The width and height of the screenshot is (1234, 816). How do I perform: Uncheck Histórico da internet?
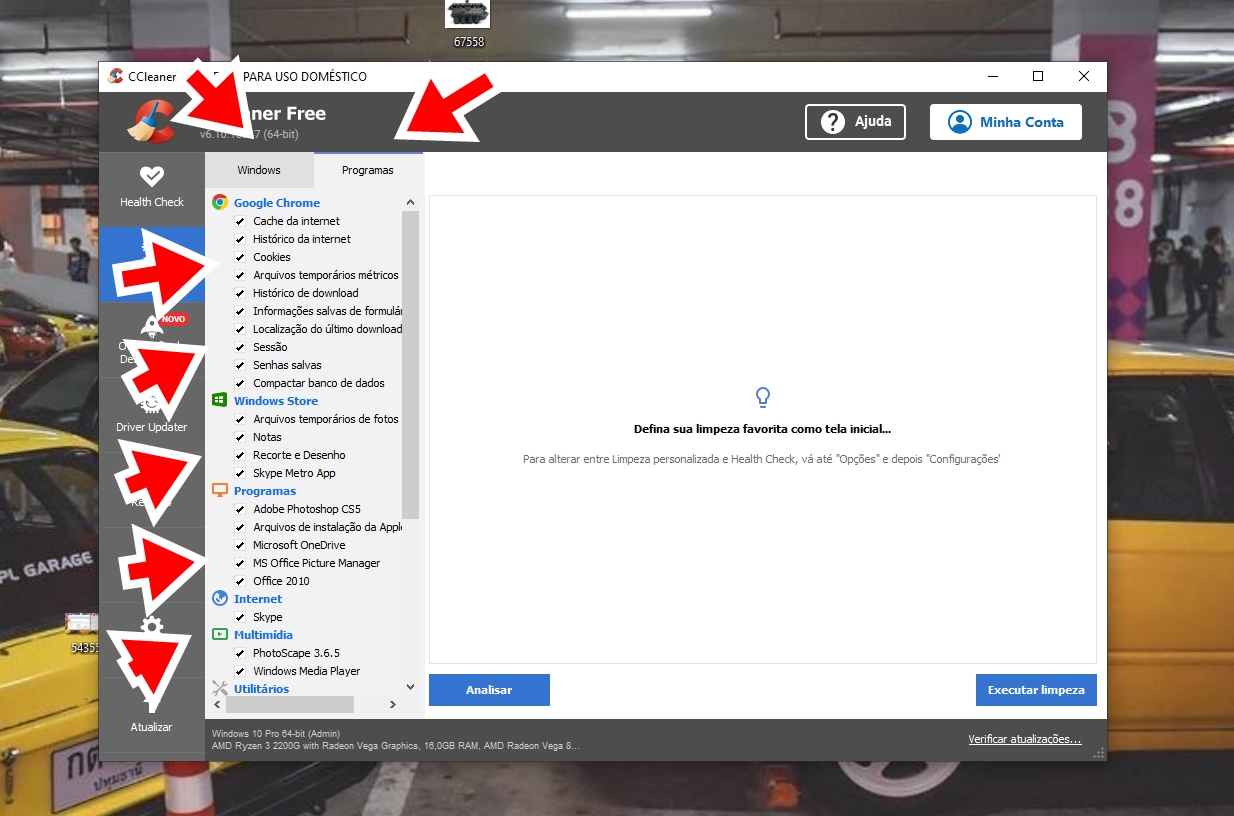(x=240, y=239)
